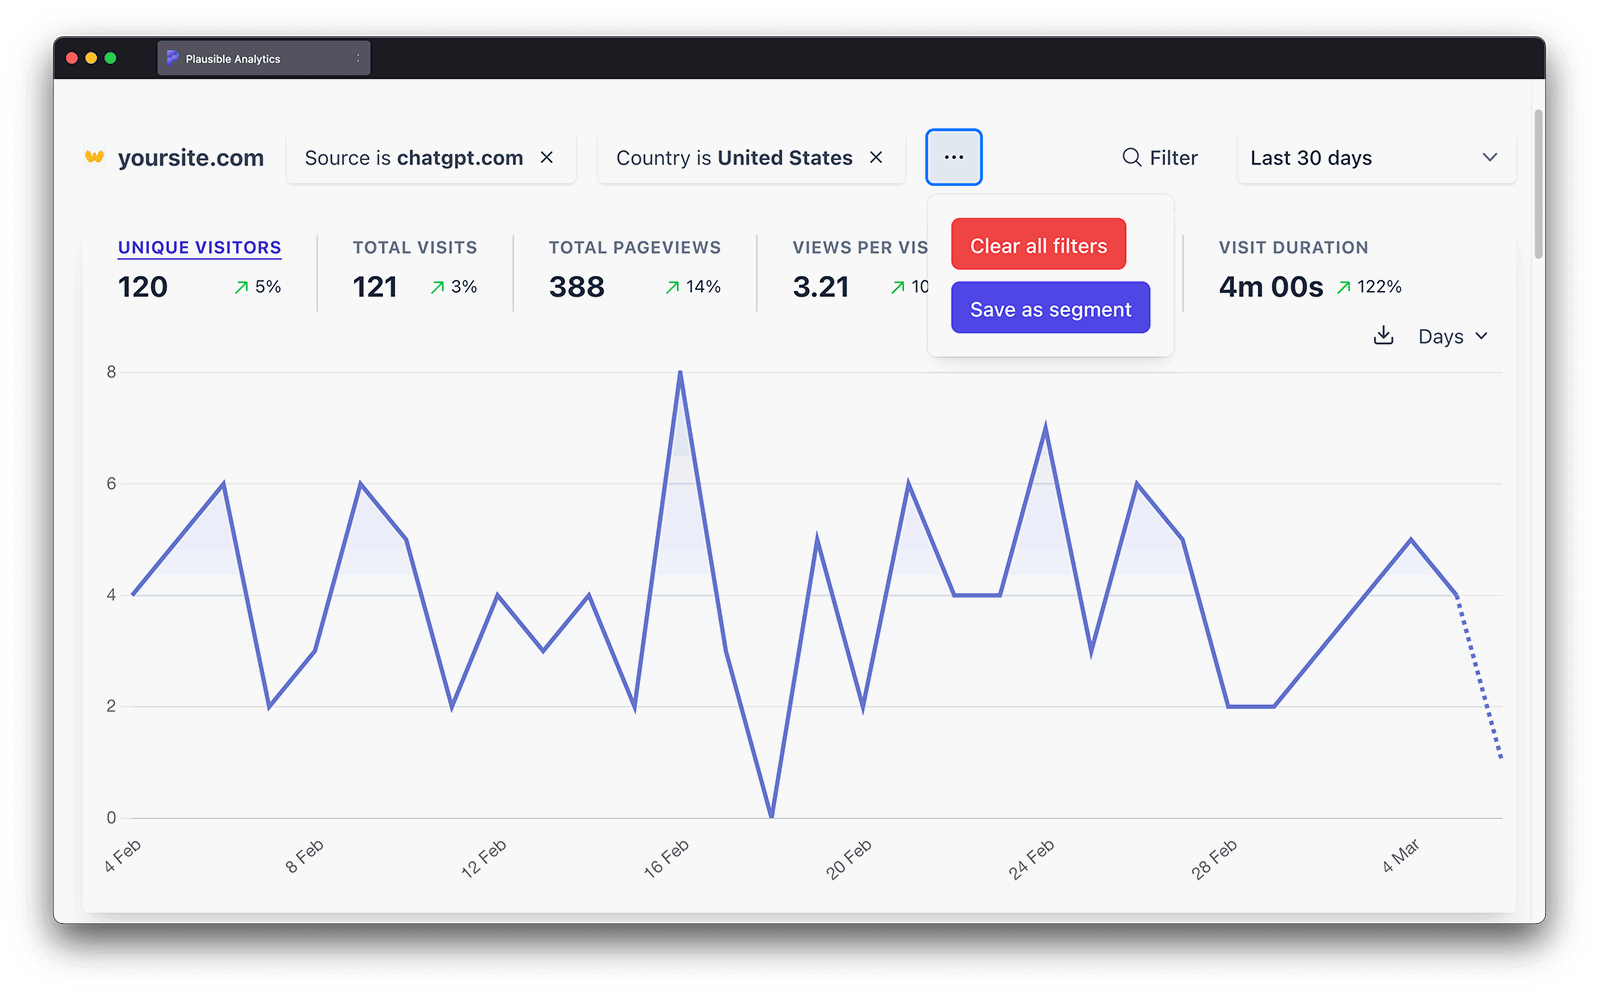This screenshot has width=1600, height=995.
Task: Expand the chevron on the date range selector
Action: pos(1490,157)
